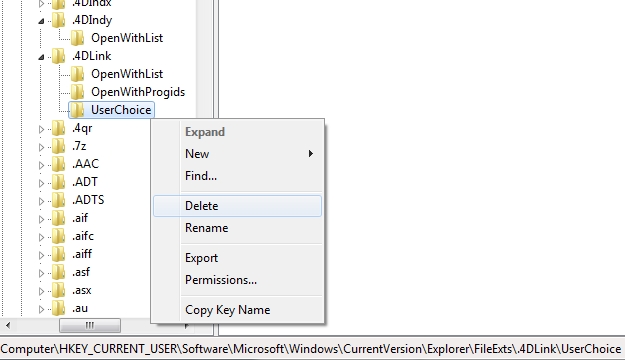Screen dimensions: 625x360
Task: Choose Delete from the context menu
Action: pos(237,206)
